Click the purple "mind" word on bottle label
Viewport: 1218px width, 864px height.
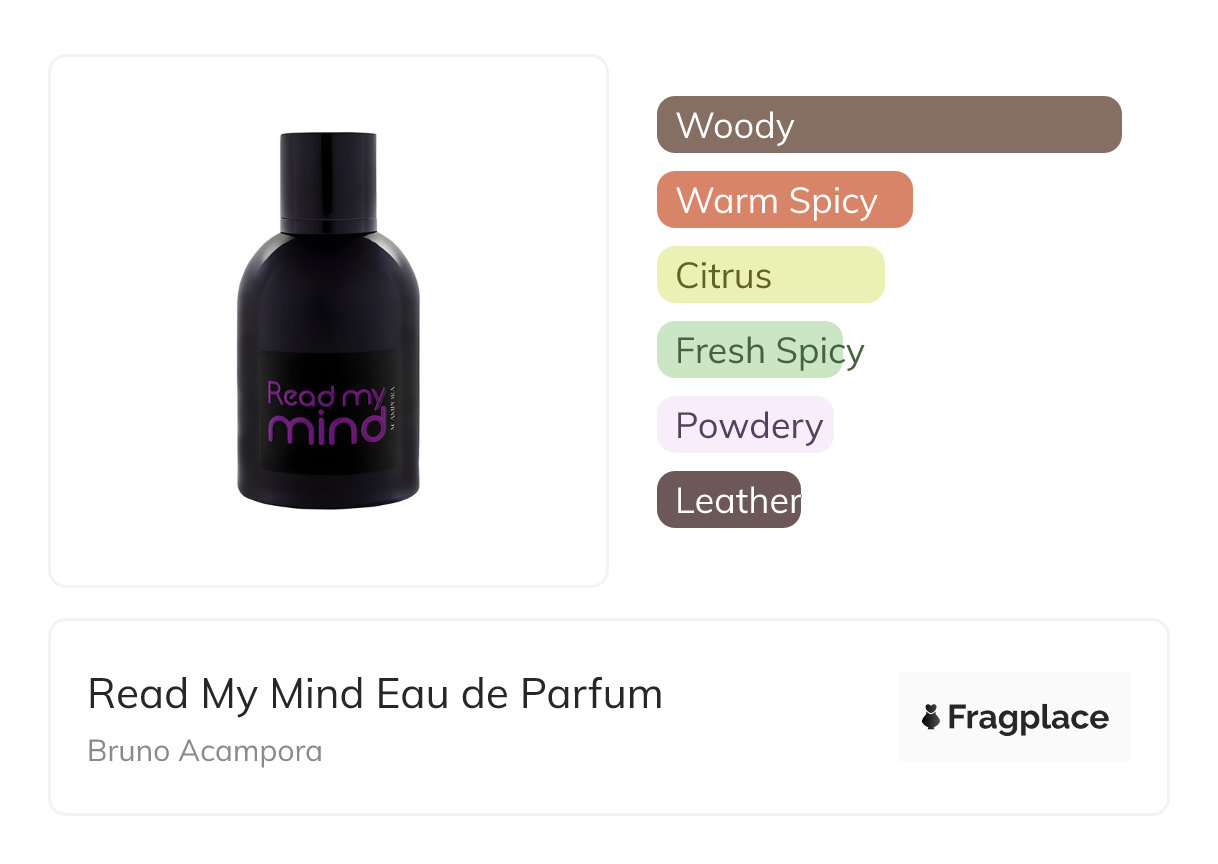327,428
